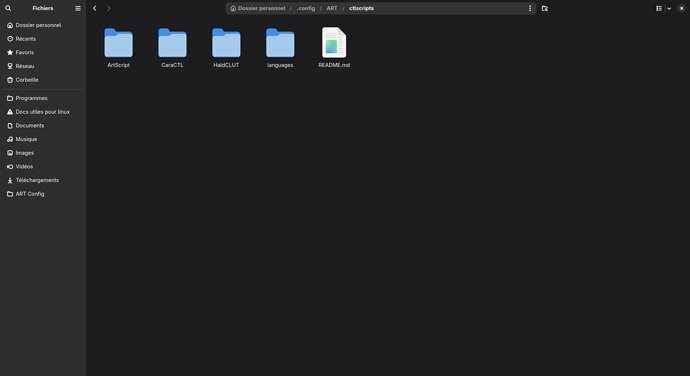Click the ArtScript folder name label
The height and width of the screenshot is (376, 690).
click(118, 65)
